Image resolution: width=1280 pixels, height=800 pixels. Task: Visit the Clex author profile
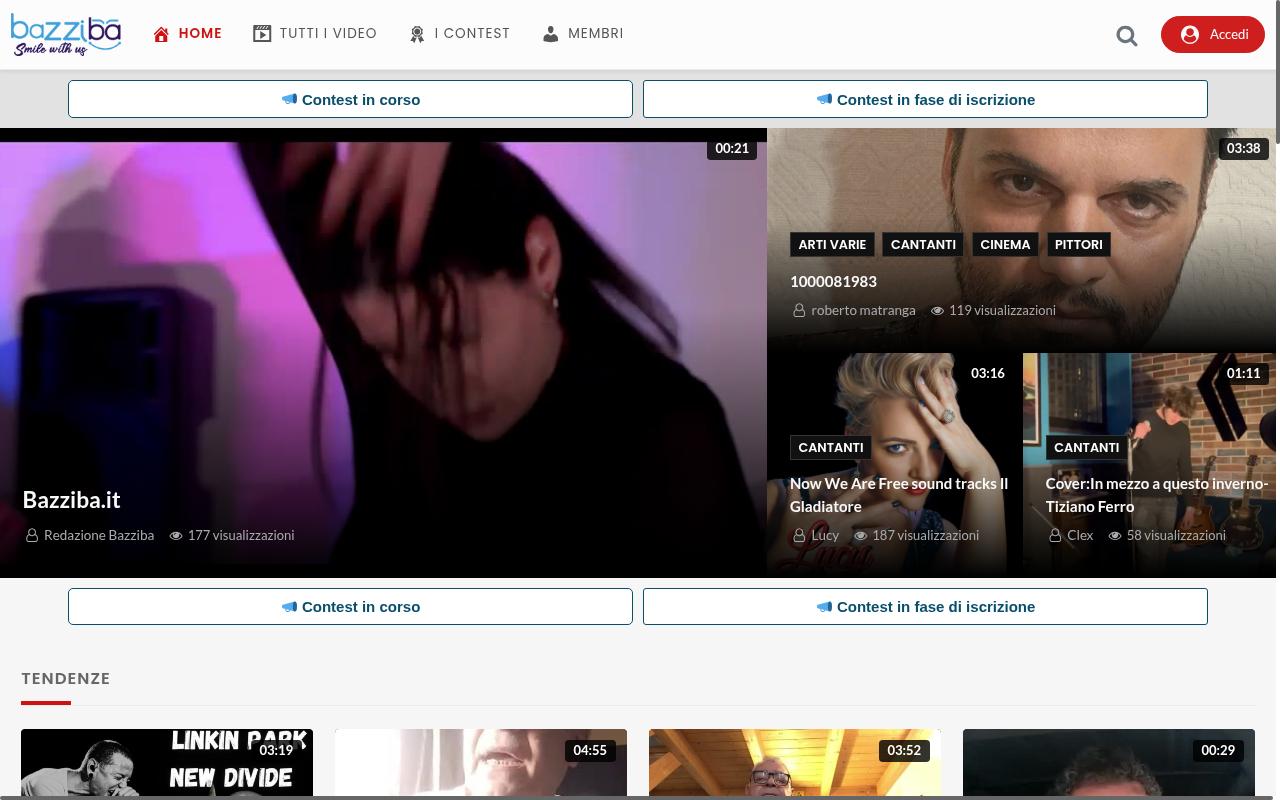pyautogui.click(x=1080, y=536)
